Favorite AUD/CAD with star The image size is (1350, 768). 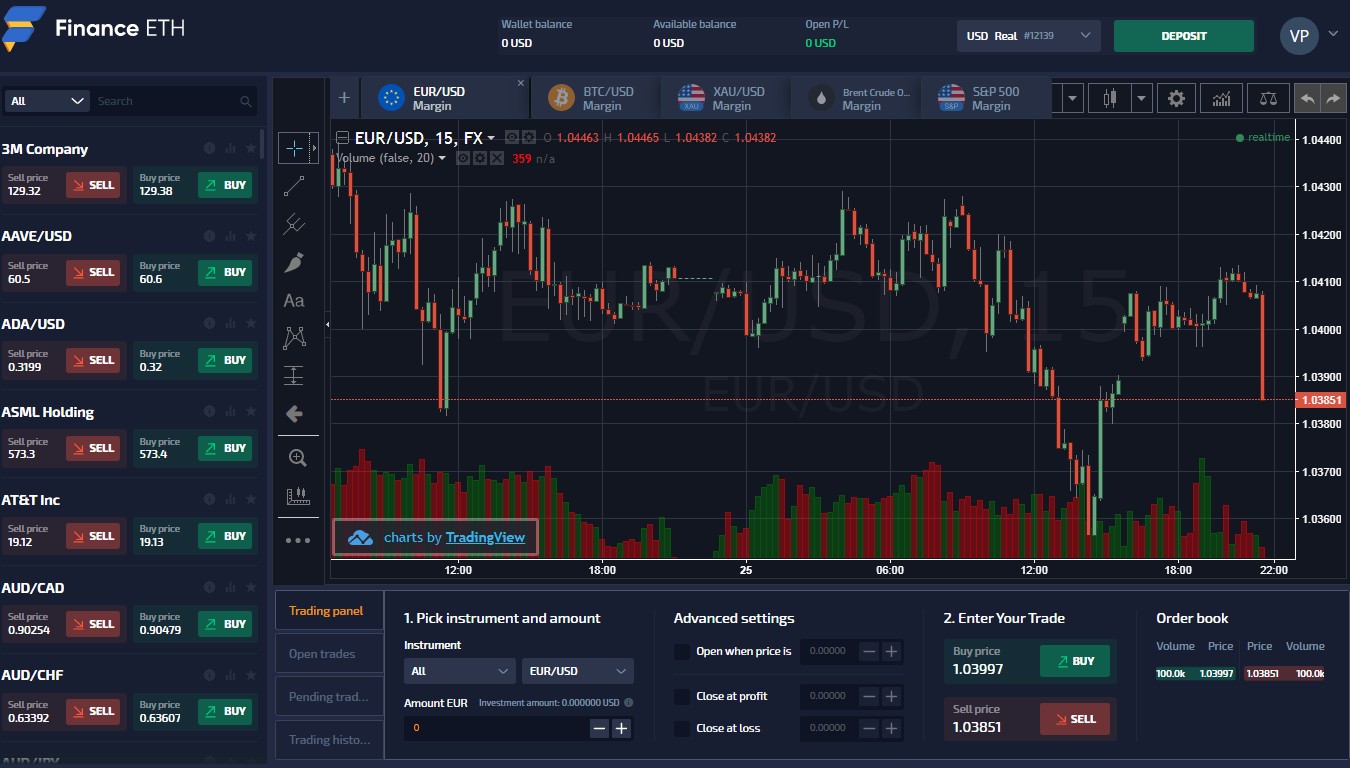click(x=250, y=588)
